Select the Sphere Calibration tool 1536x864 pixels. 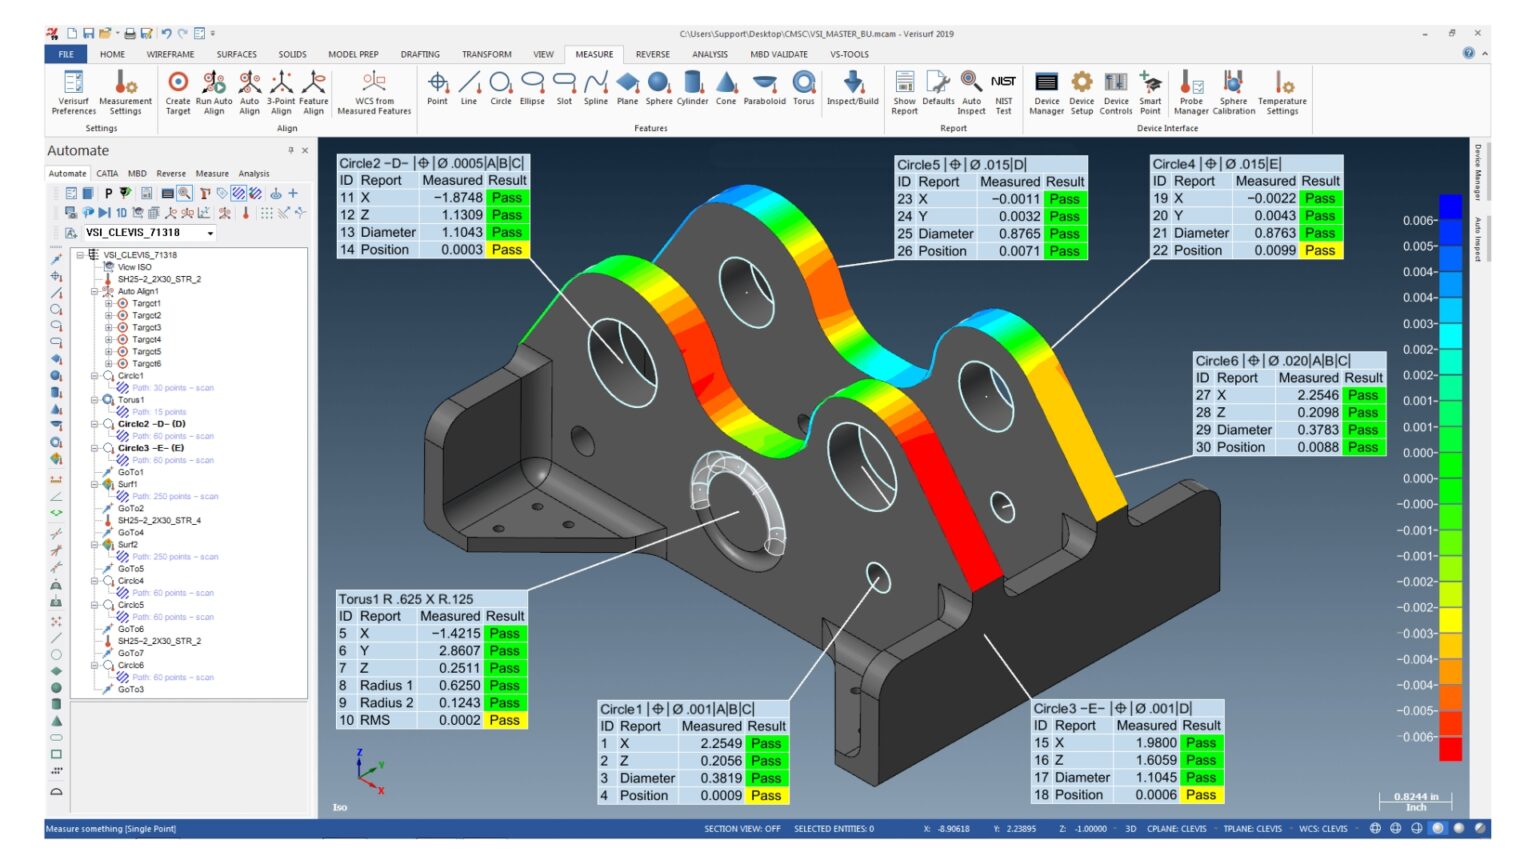1233,88
